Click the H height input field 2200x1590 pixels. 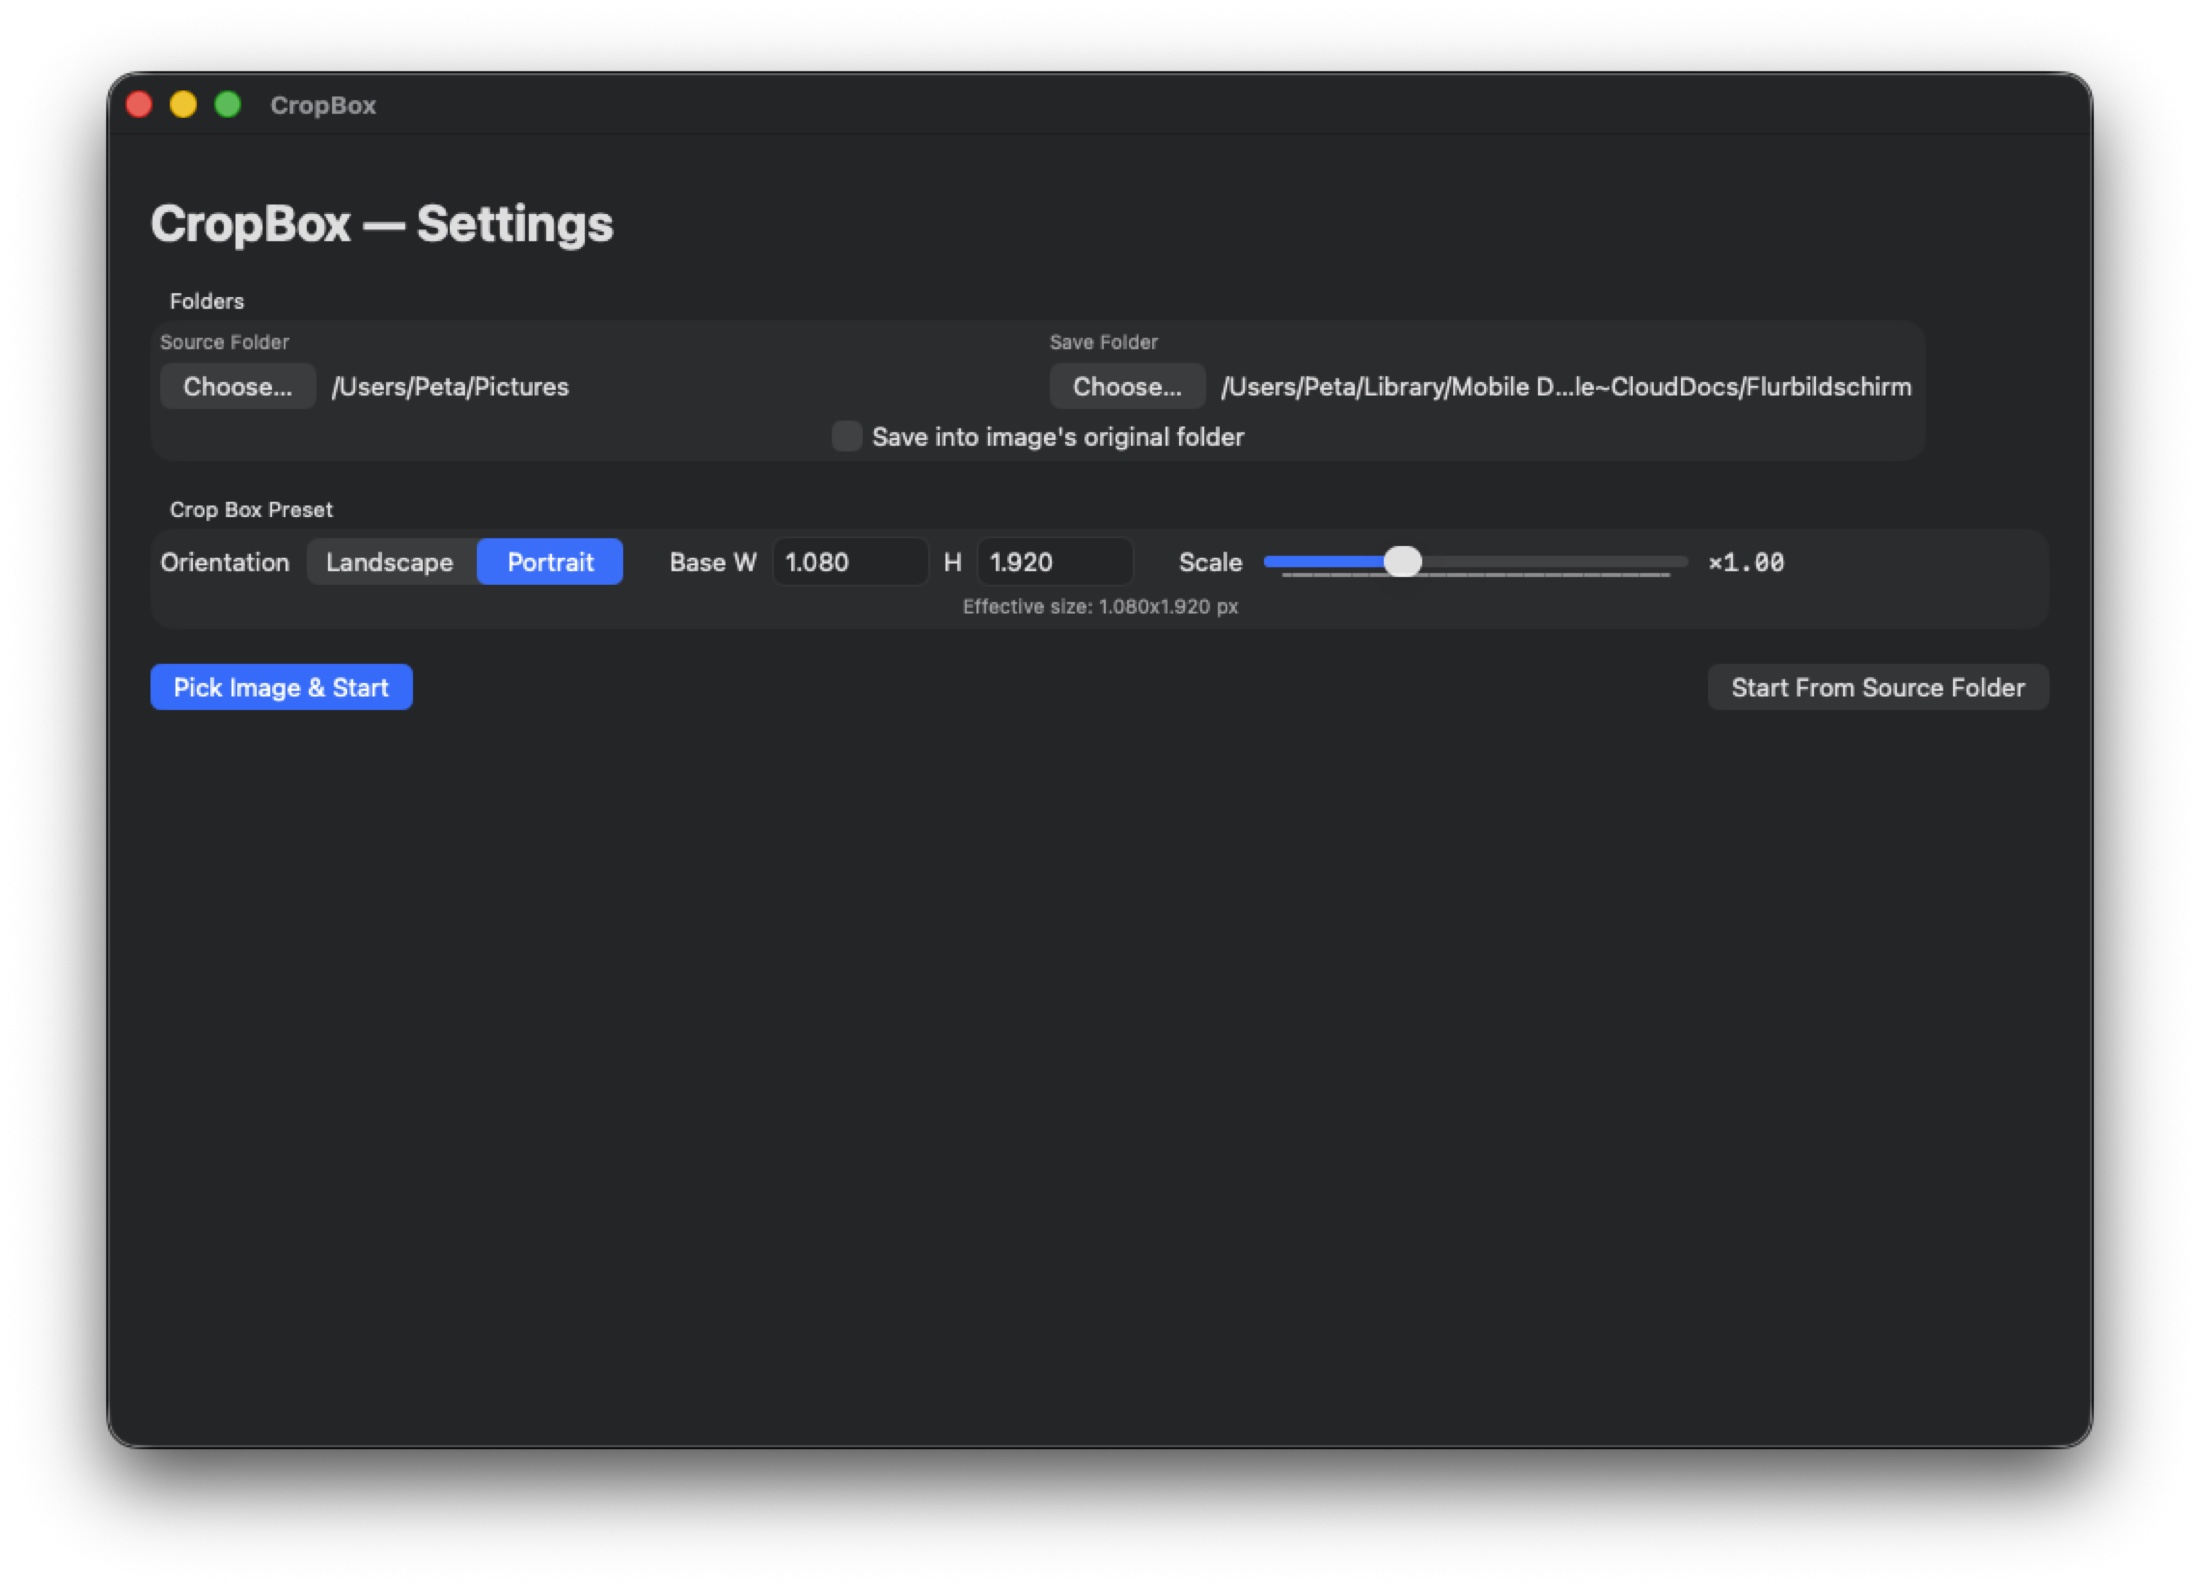click(x=1055, y=562)
